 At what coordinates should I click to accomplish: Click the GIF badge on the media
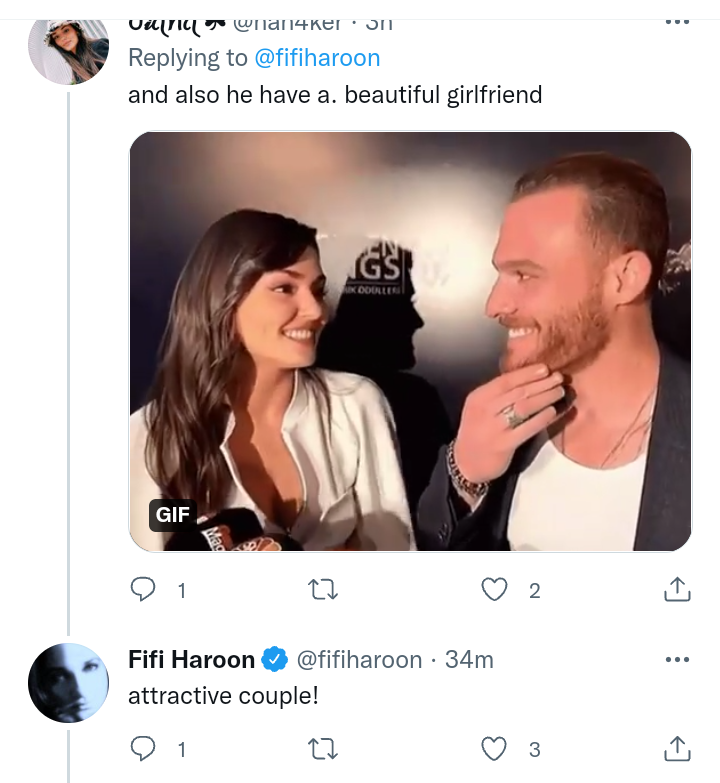click(173, 515)
